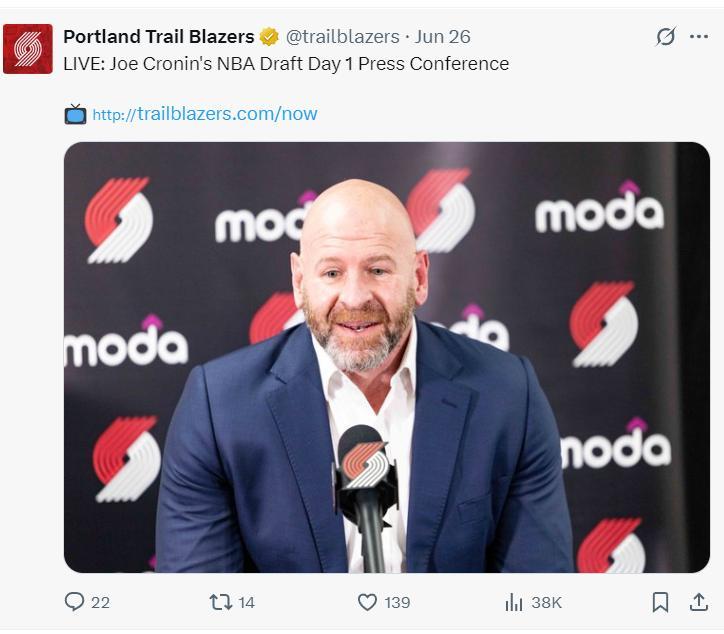Open the reply icon on the tweet

click(74, 602)
